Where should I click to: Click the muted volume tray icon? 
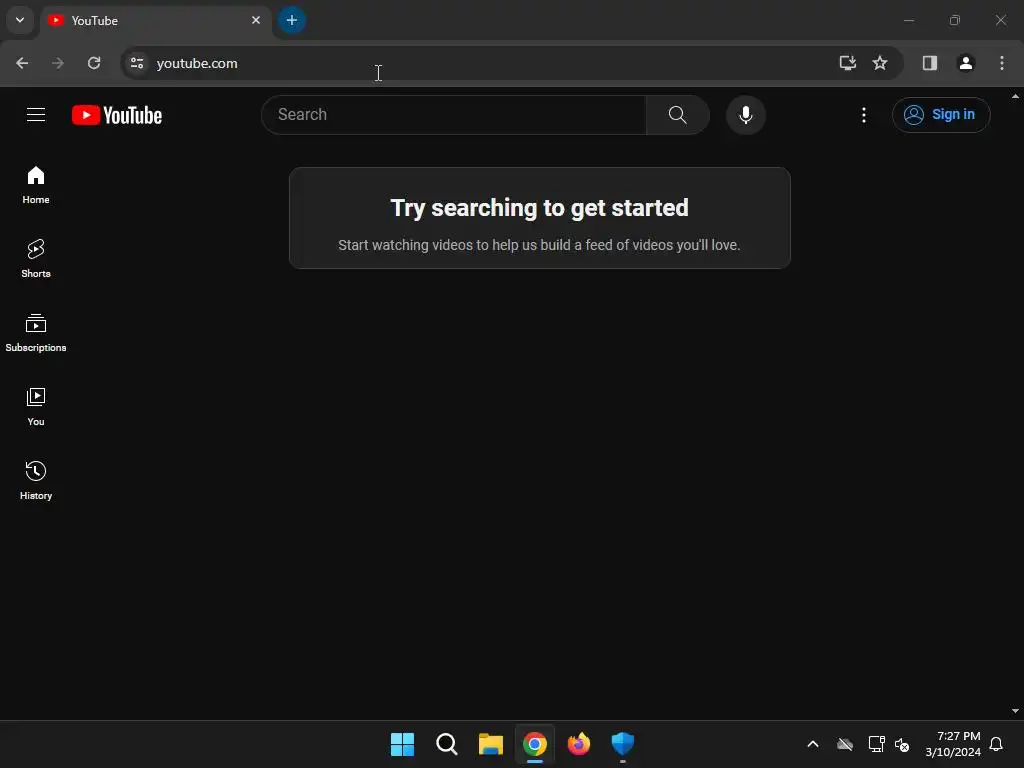click(902, 744)
